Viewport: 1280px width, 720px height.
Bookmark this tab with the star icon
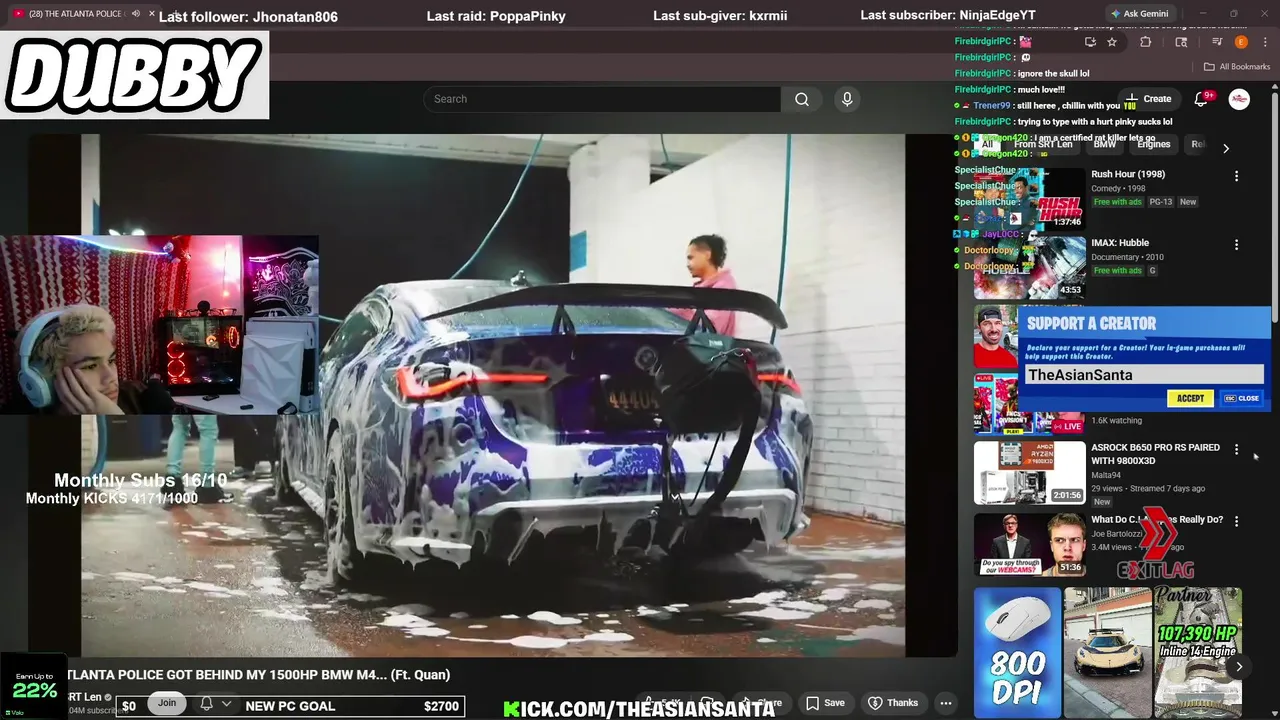pyautogui.click(x=1112, y=42)
